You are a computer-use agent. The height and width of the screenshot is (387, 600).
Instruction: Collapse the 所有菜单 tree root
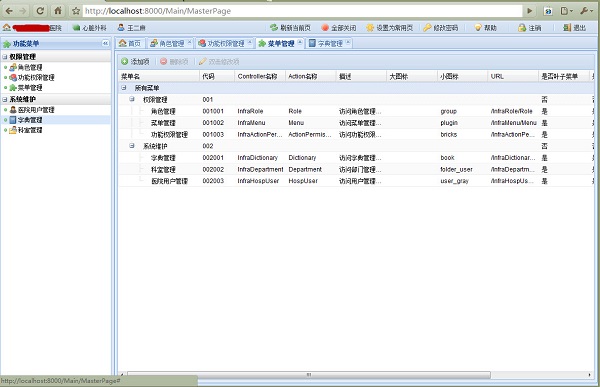click(x=124, y=88)
